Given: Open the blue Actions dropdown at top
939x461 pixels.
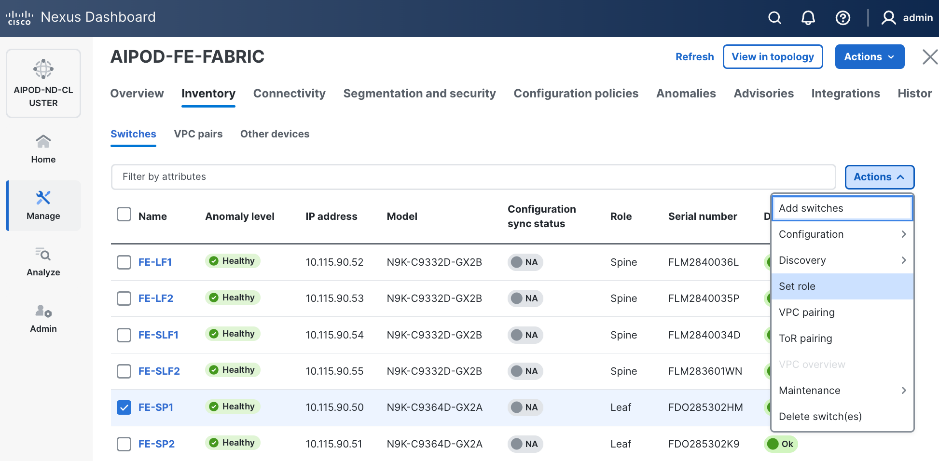Looking at the screenshot, I should [x=869, y=57].
